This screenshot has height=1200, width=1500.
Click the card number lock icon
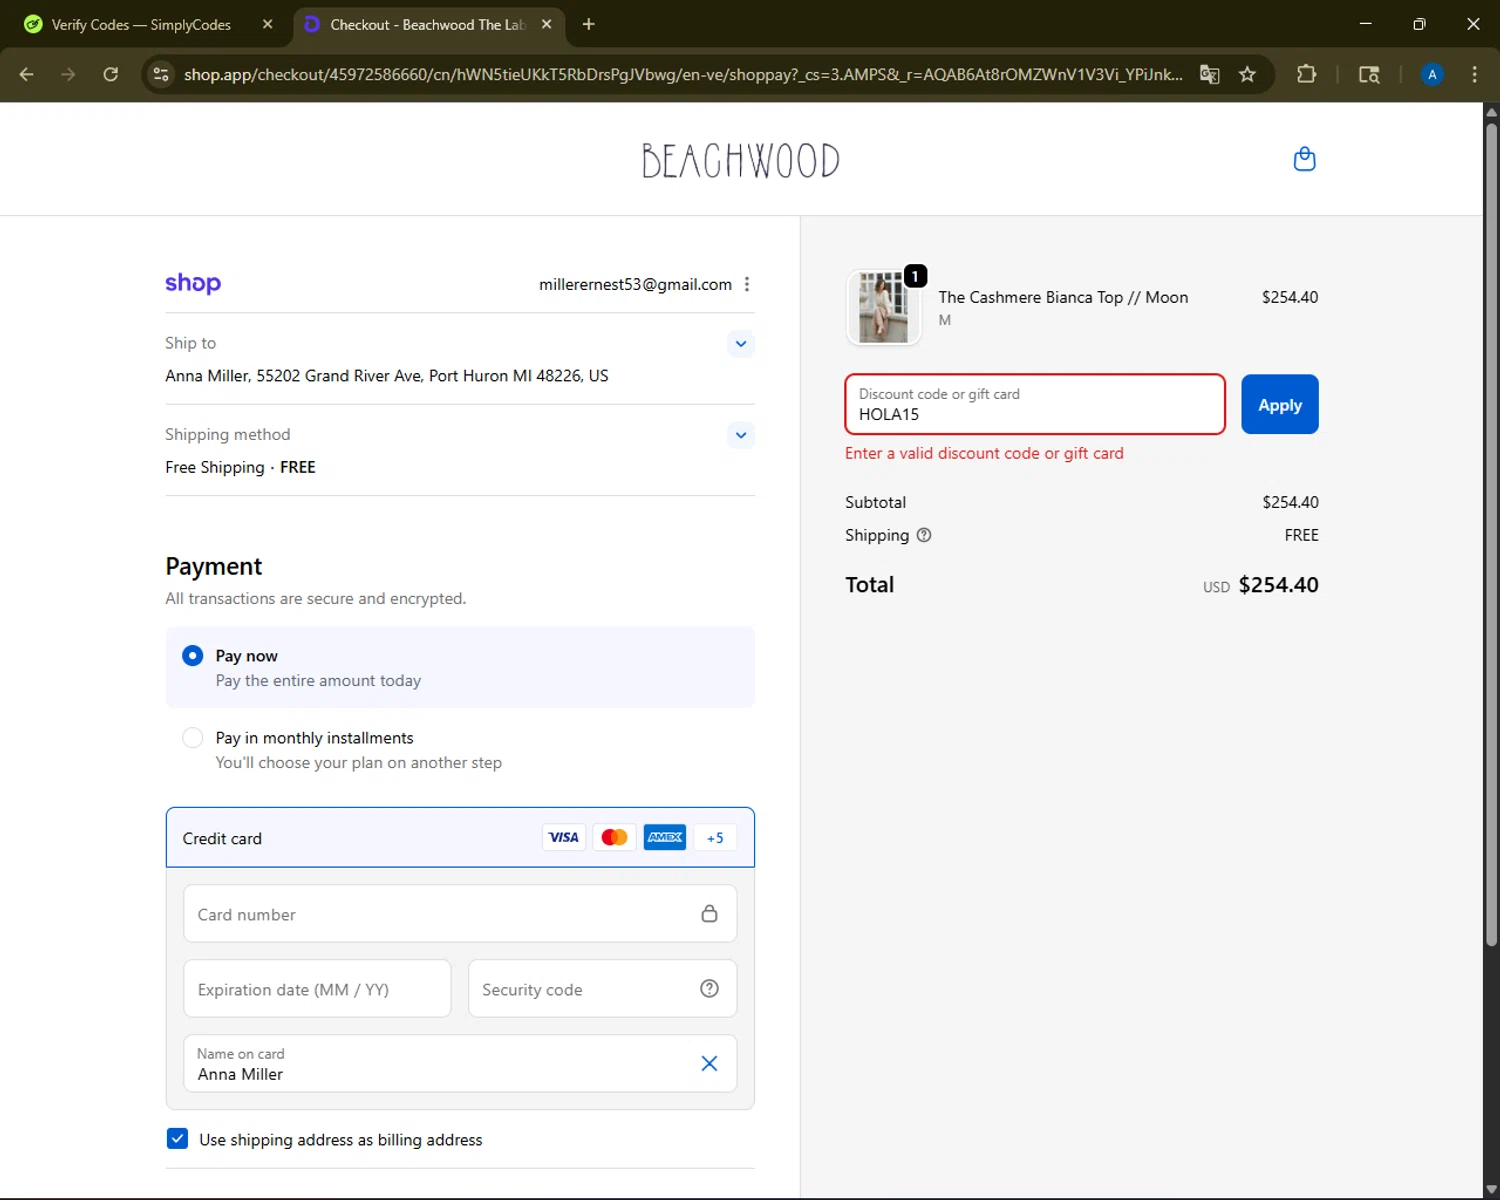click(709, 913)
